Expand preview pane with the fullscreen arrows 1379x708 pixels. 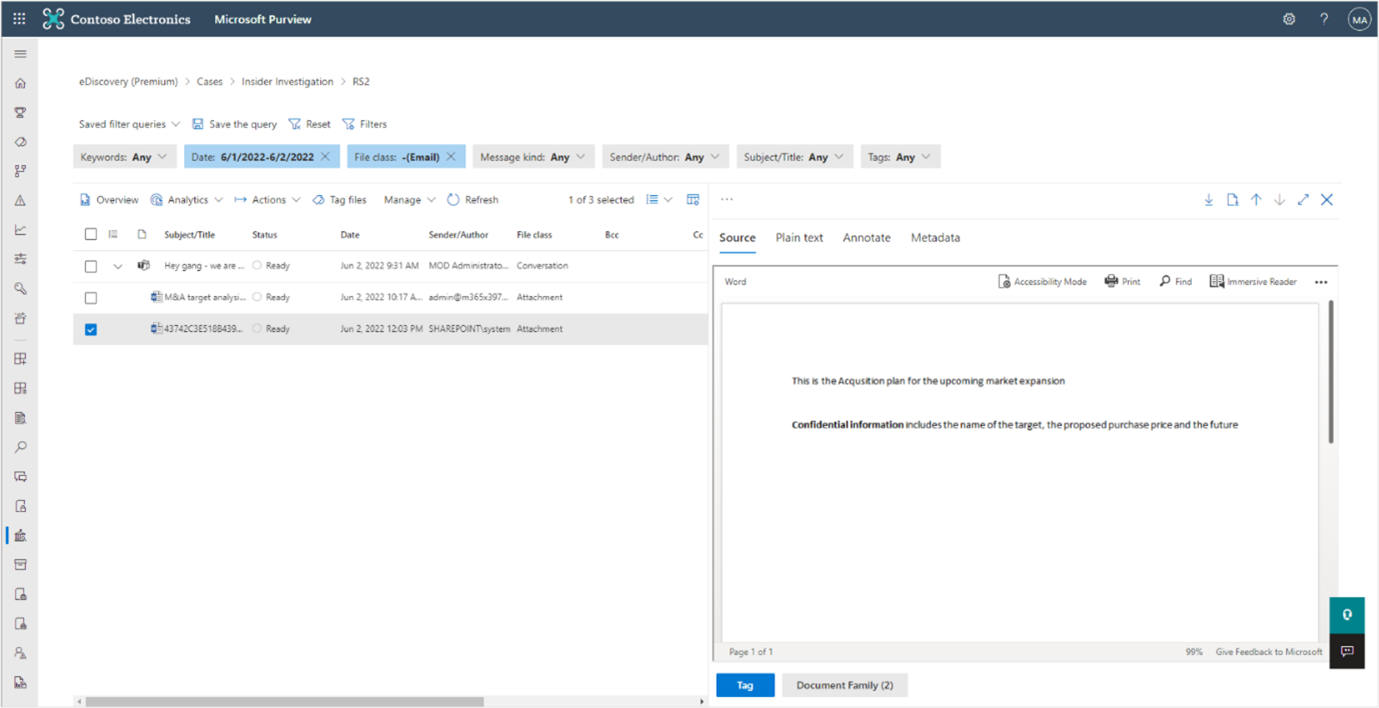[1303, 200]
